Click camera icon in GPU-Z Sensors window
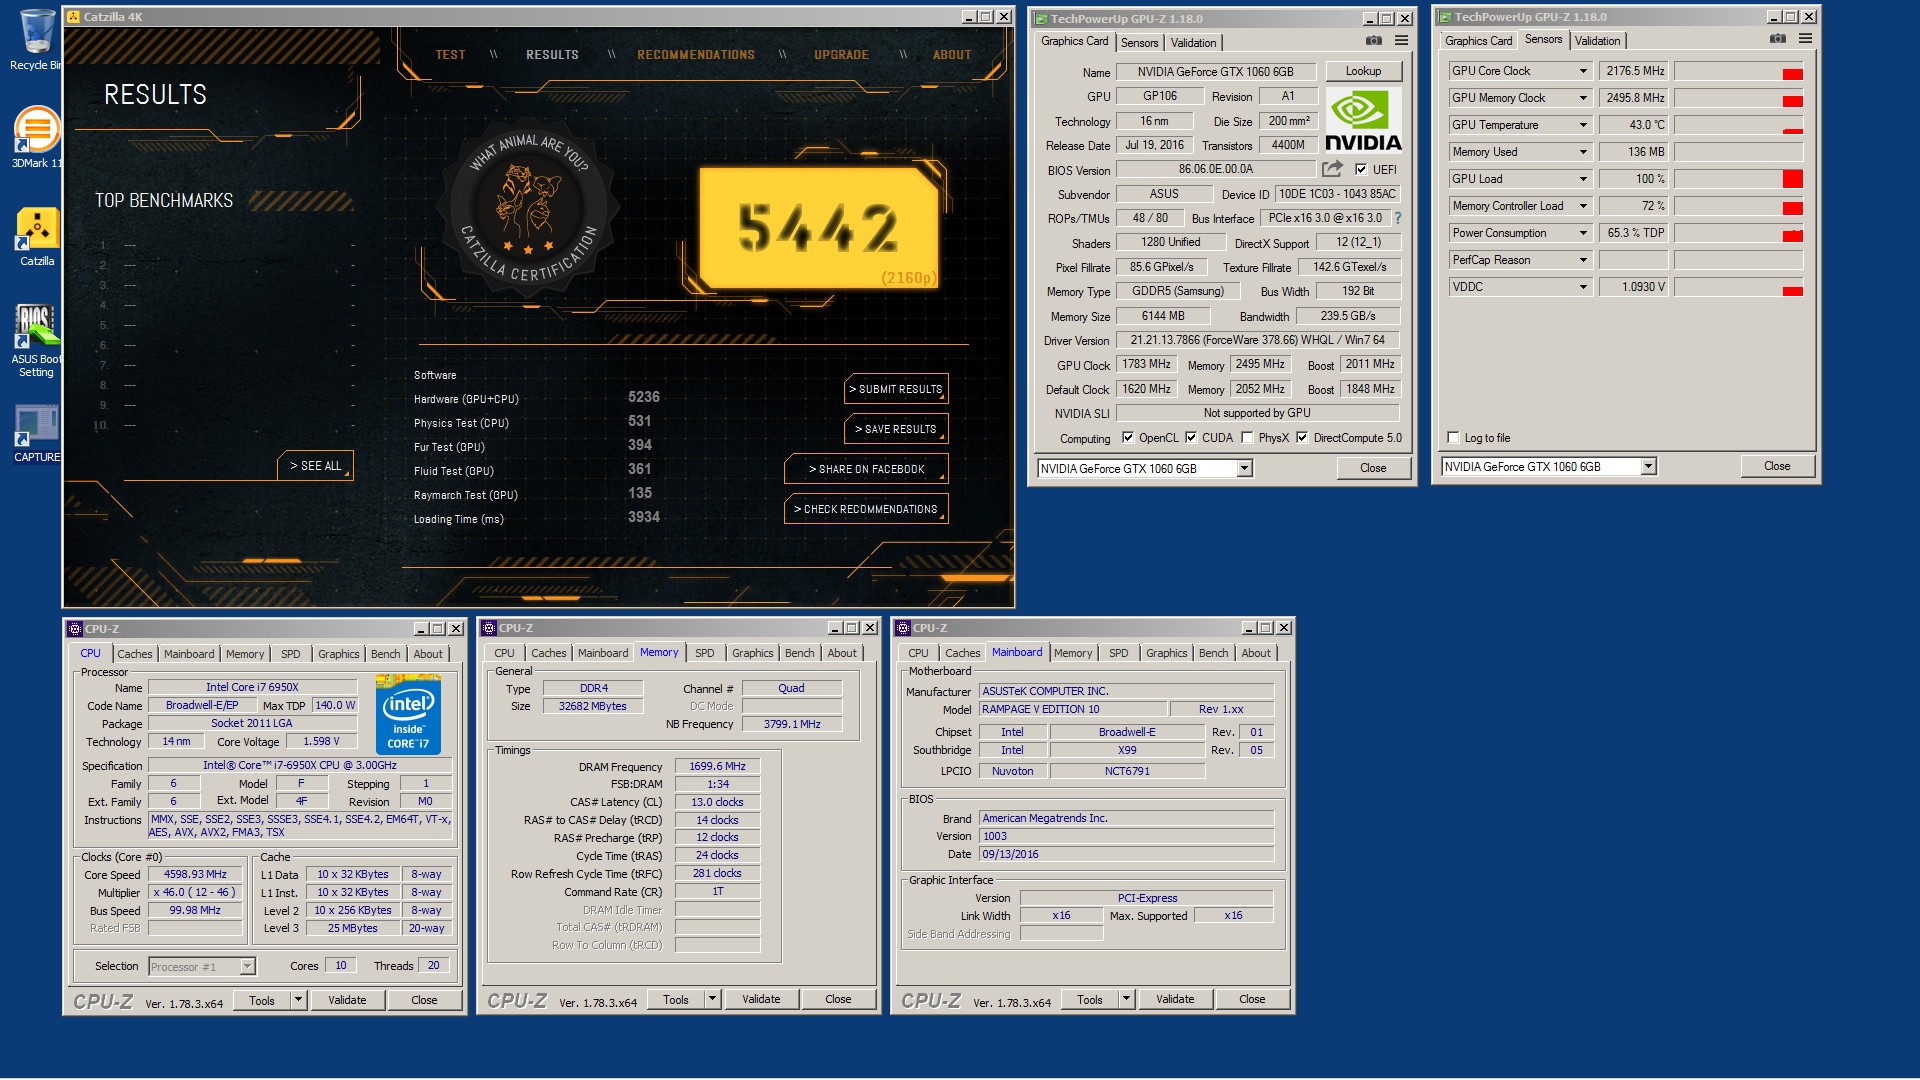1920x1080 pixels. [1778, 39]
